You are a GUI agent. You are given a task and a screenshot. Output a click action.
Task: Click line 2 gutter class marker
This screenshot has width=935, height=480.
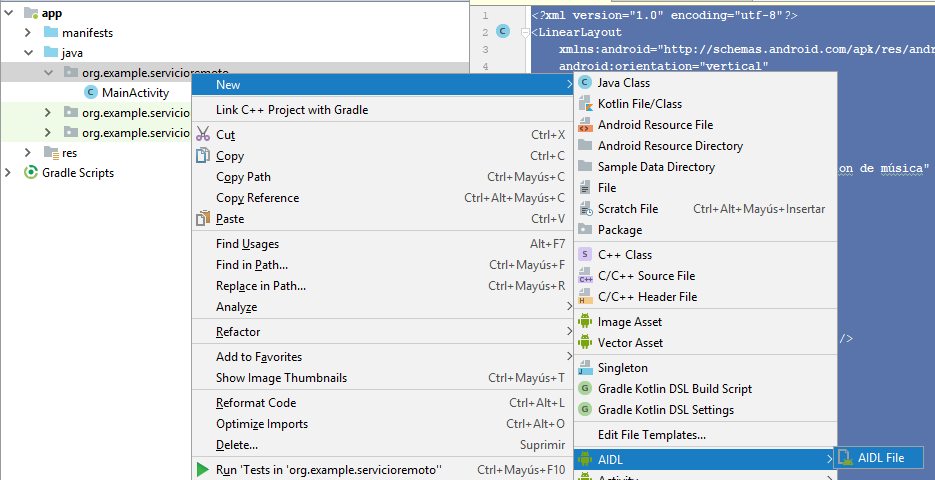503,32
